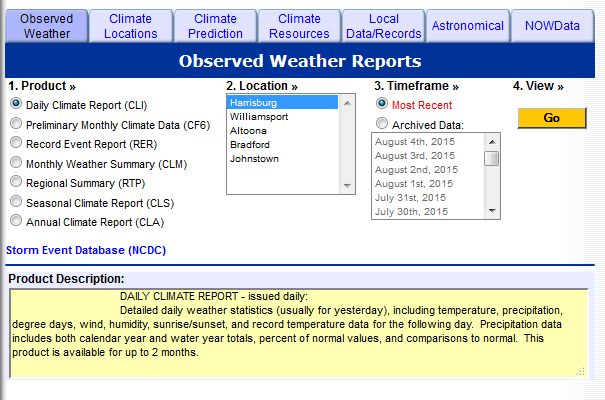Select the Most Recent timeframe radio button
The image size is (605, 400).
click(x=382, y=103)
